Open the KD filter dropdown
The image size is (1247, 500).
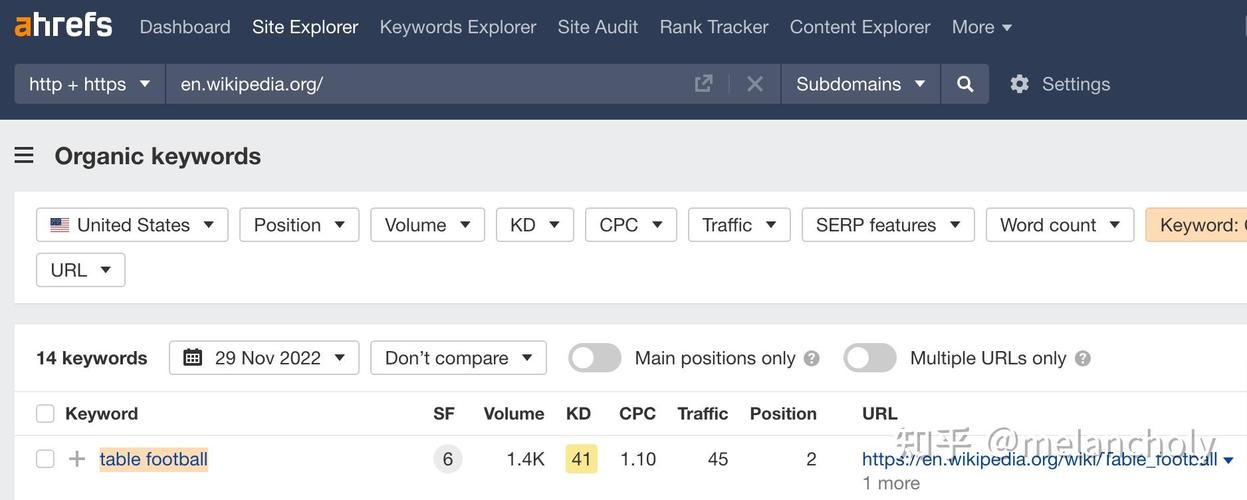point(535,225)
